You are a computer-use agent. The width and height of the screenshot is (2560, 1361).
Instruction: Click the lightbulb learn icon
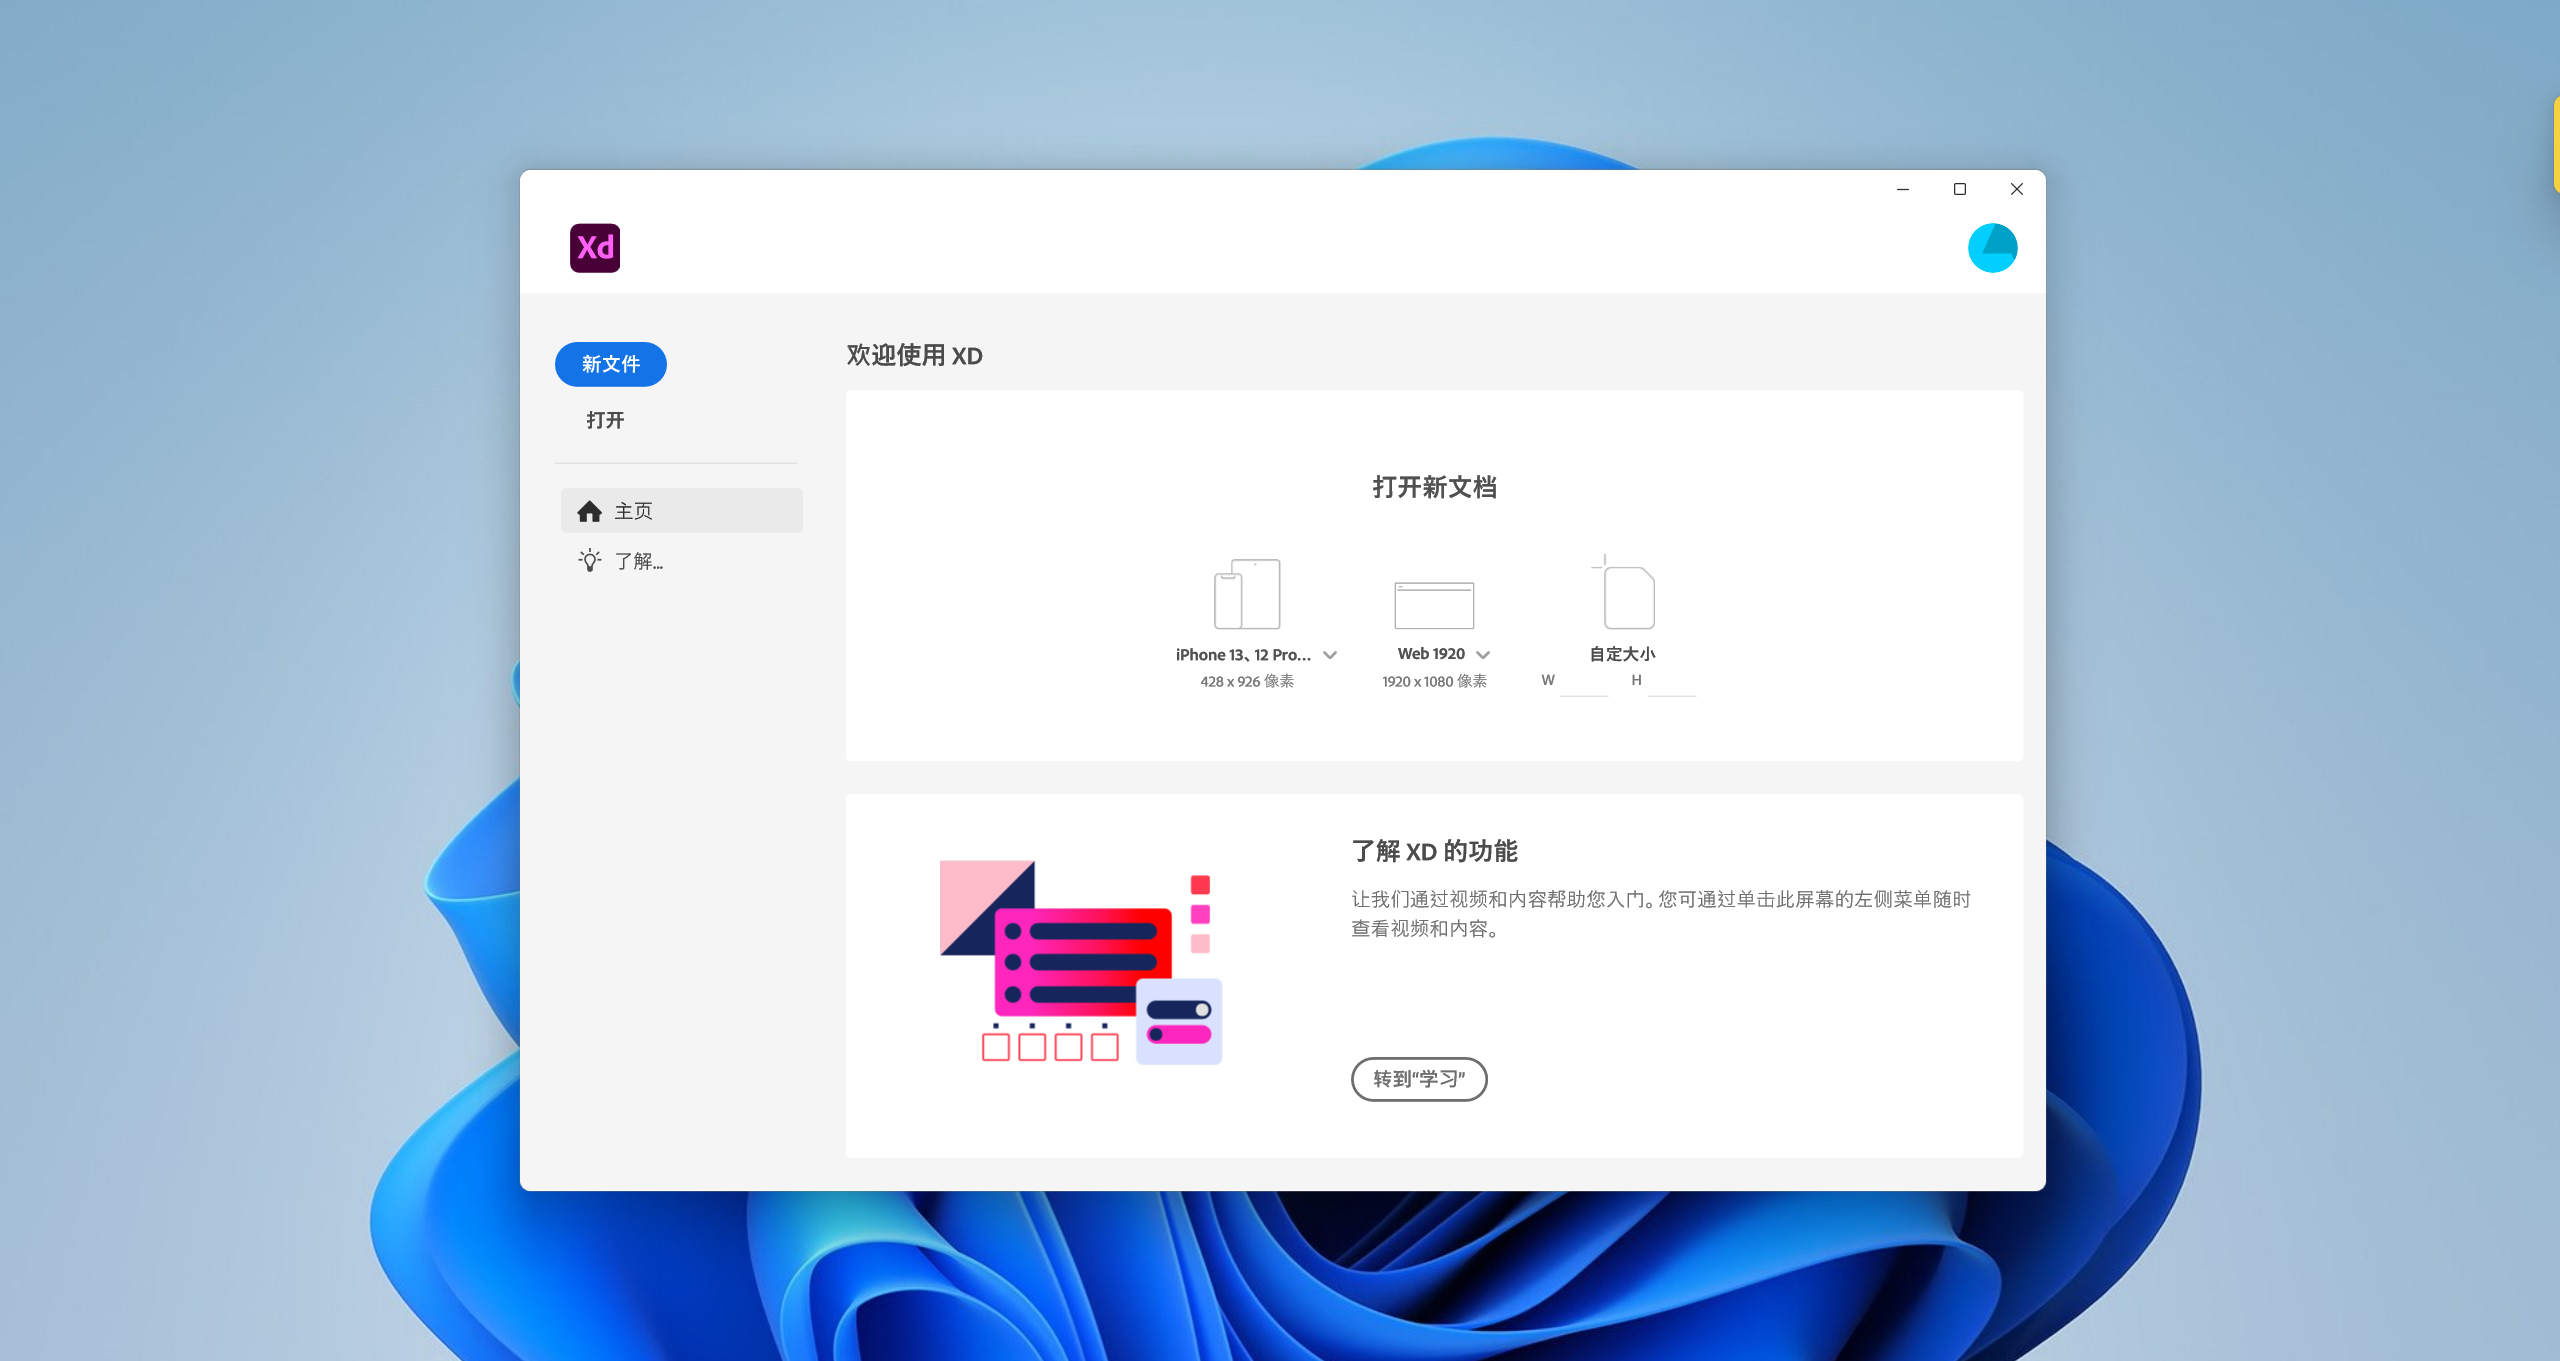pyautogui.click(x=590, y=560)
